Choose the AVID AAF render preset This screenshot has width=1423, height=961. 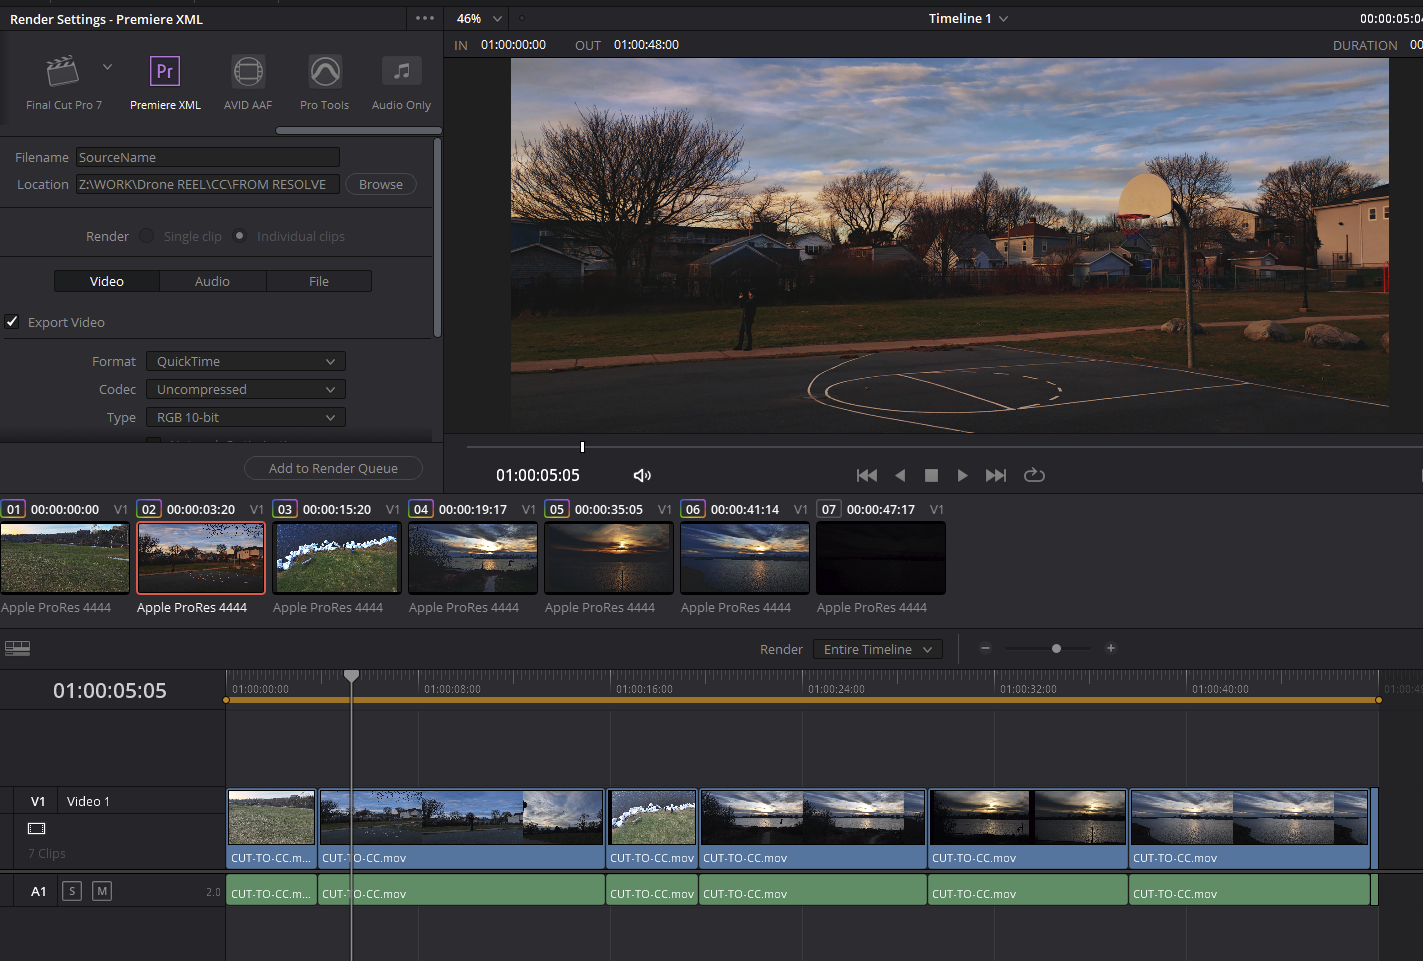pos(248,72)
